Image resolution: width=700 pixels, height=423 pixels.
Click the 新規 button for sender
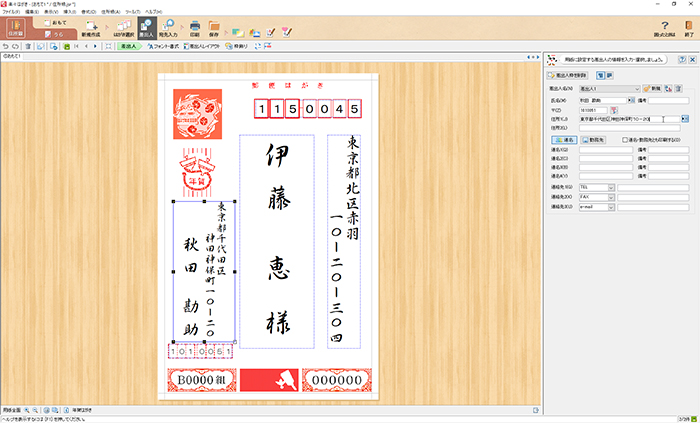click(652, 89)
